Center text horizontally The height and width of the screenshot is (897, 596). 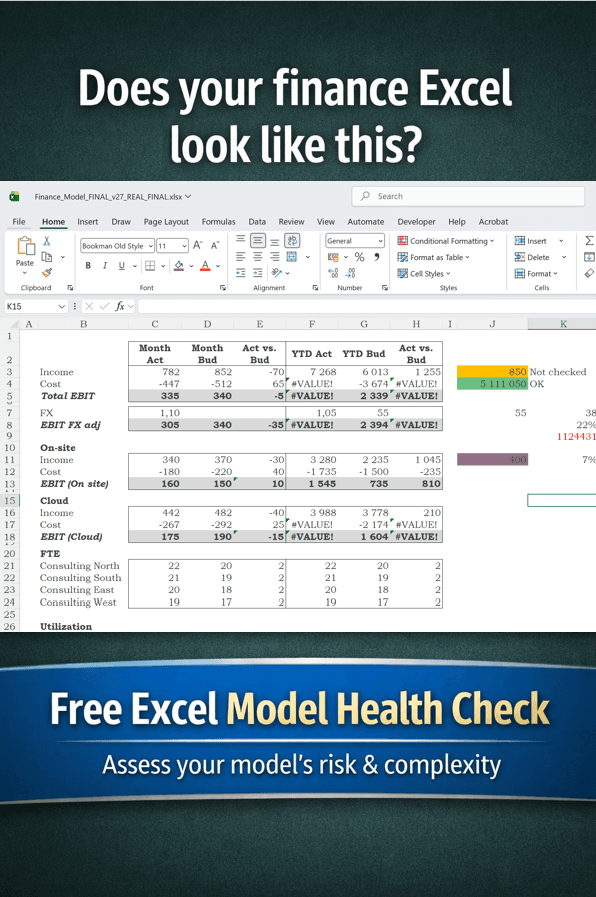point(258,256)
